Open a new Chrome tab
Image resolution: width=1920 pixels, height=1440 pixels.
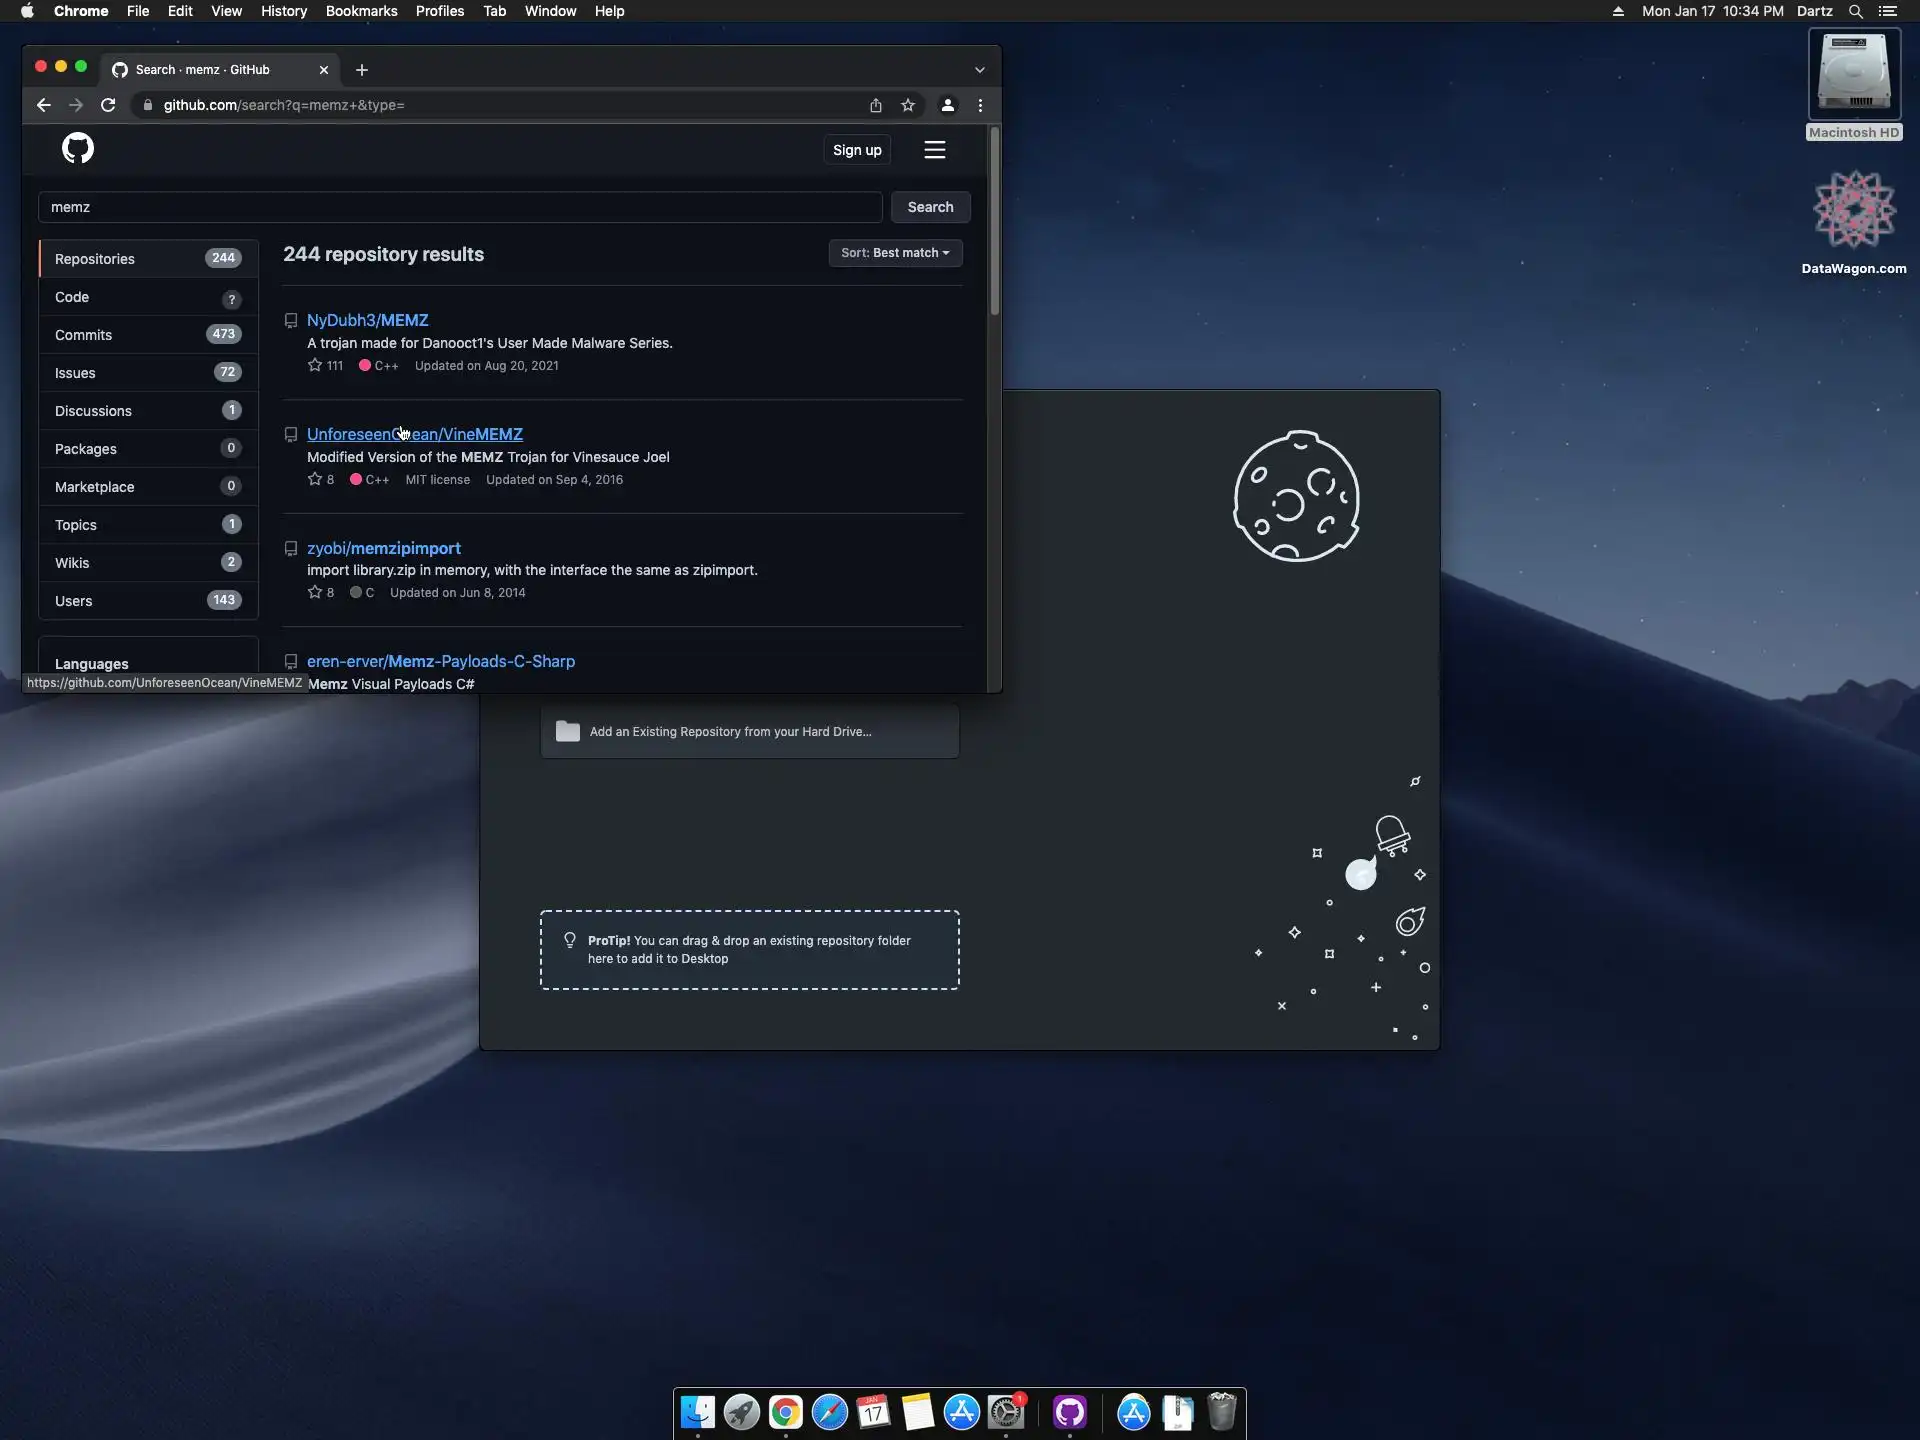tap(362, 70)
